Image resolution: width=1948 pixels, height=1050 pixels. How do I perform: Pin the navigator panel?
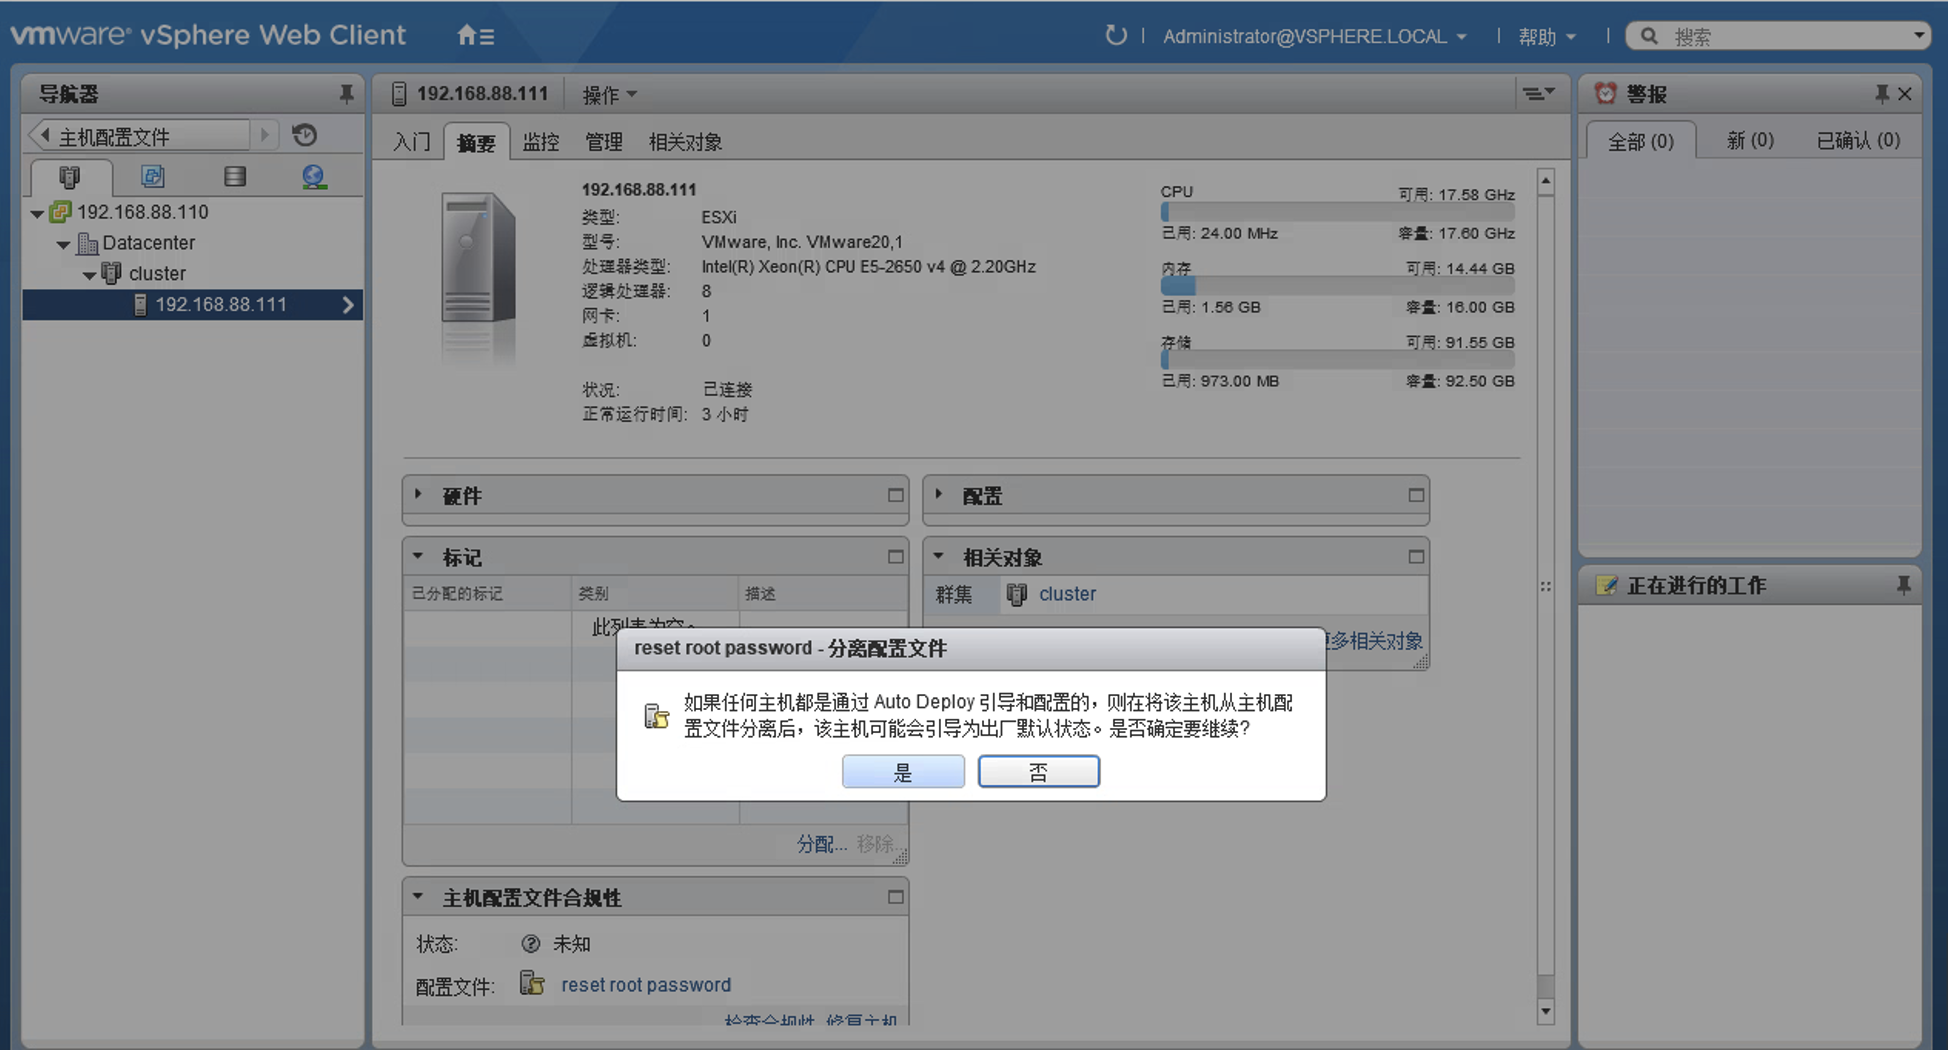click(x=346, y=94)
